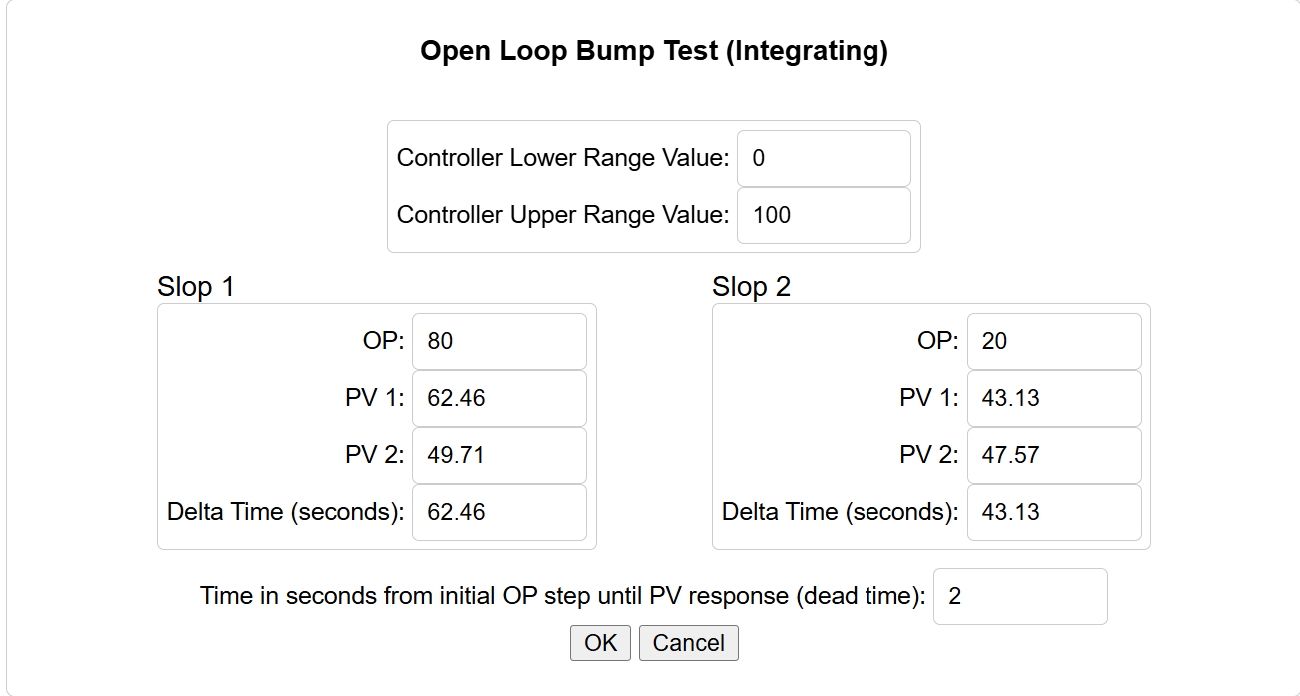Focus the Slop 1 PV 1 field
The height and width of the screenshot is (696, 1300).
point(498,398)
